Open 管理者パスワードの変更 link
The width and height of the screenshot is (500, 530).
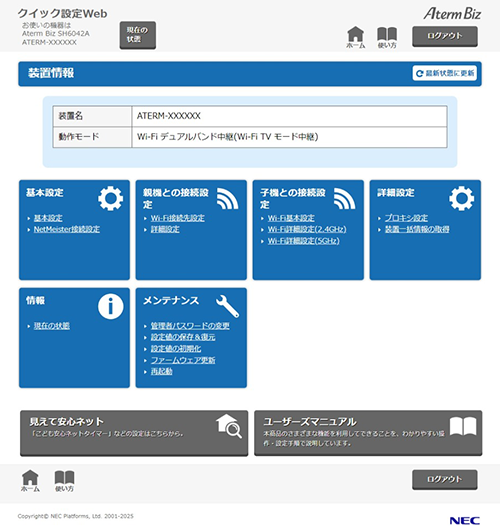click(x=190, y=326)
